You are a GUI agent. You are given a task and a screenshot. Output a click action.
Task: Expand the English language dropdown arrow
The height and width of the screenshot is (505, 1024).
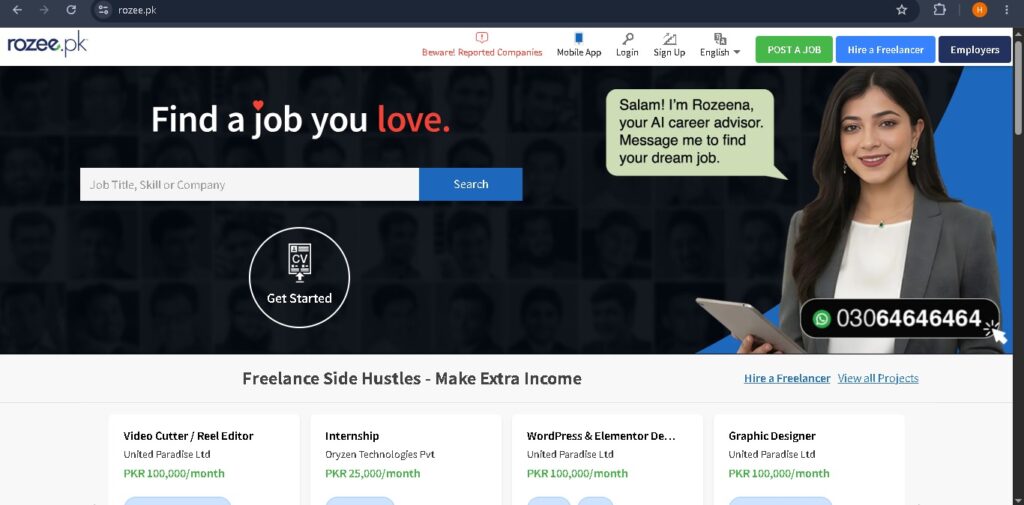point(737,52)
